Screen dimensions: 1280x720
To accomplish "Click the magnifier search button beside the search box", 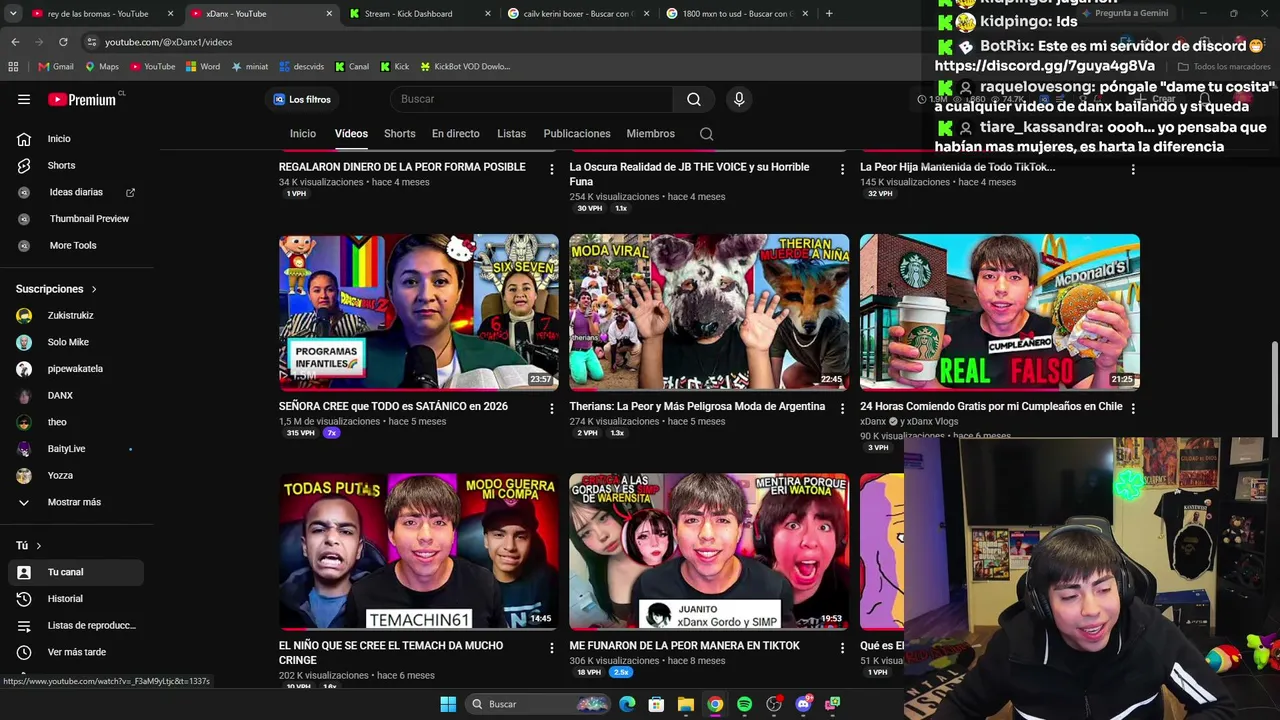I will coord(694,99).
